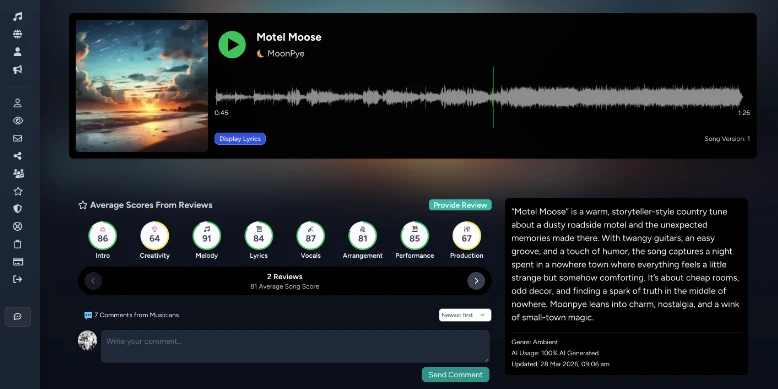
Task: Click in the Write your comment field
Action: tap(295, 346)
